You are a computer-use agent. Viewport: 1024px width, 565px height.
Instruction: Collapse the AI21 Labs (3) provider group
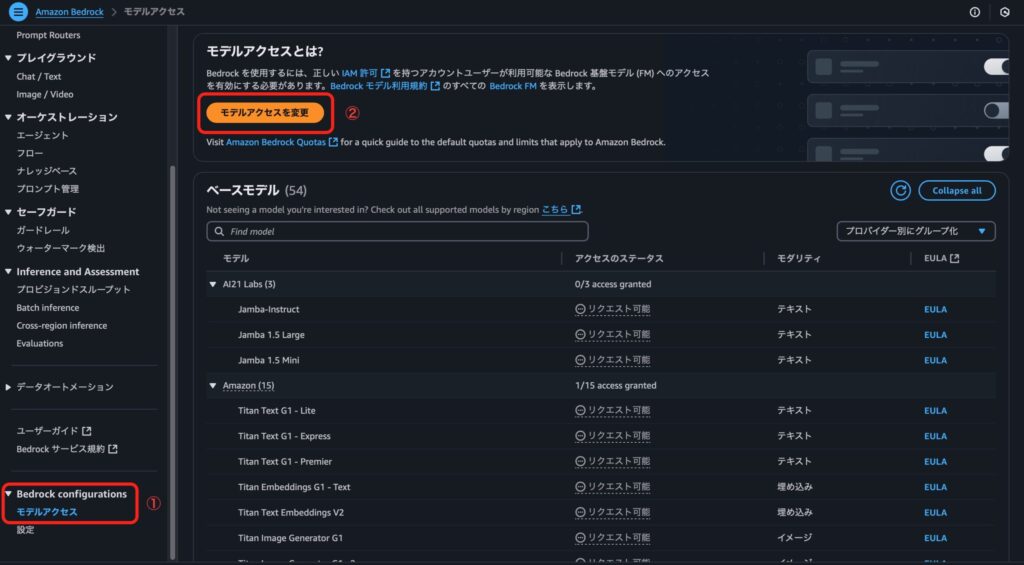[x=212, y=284]
